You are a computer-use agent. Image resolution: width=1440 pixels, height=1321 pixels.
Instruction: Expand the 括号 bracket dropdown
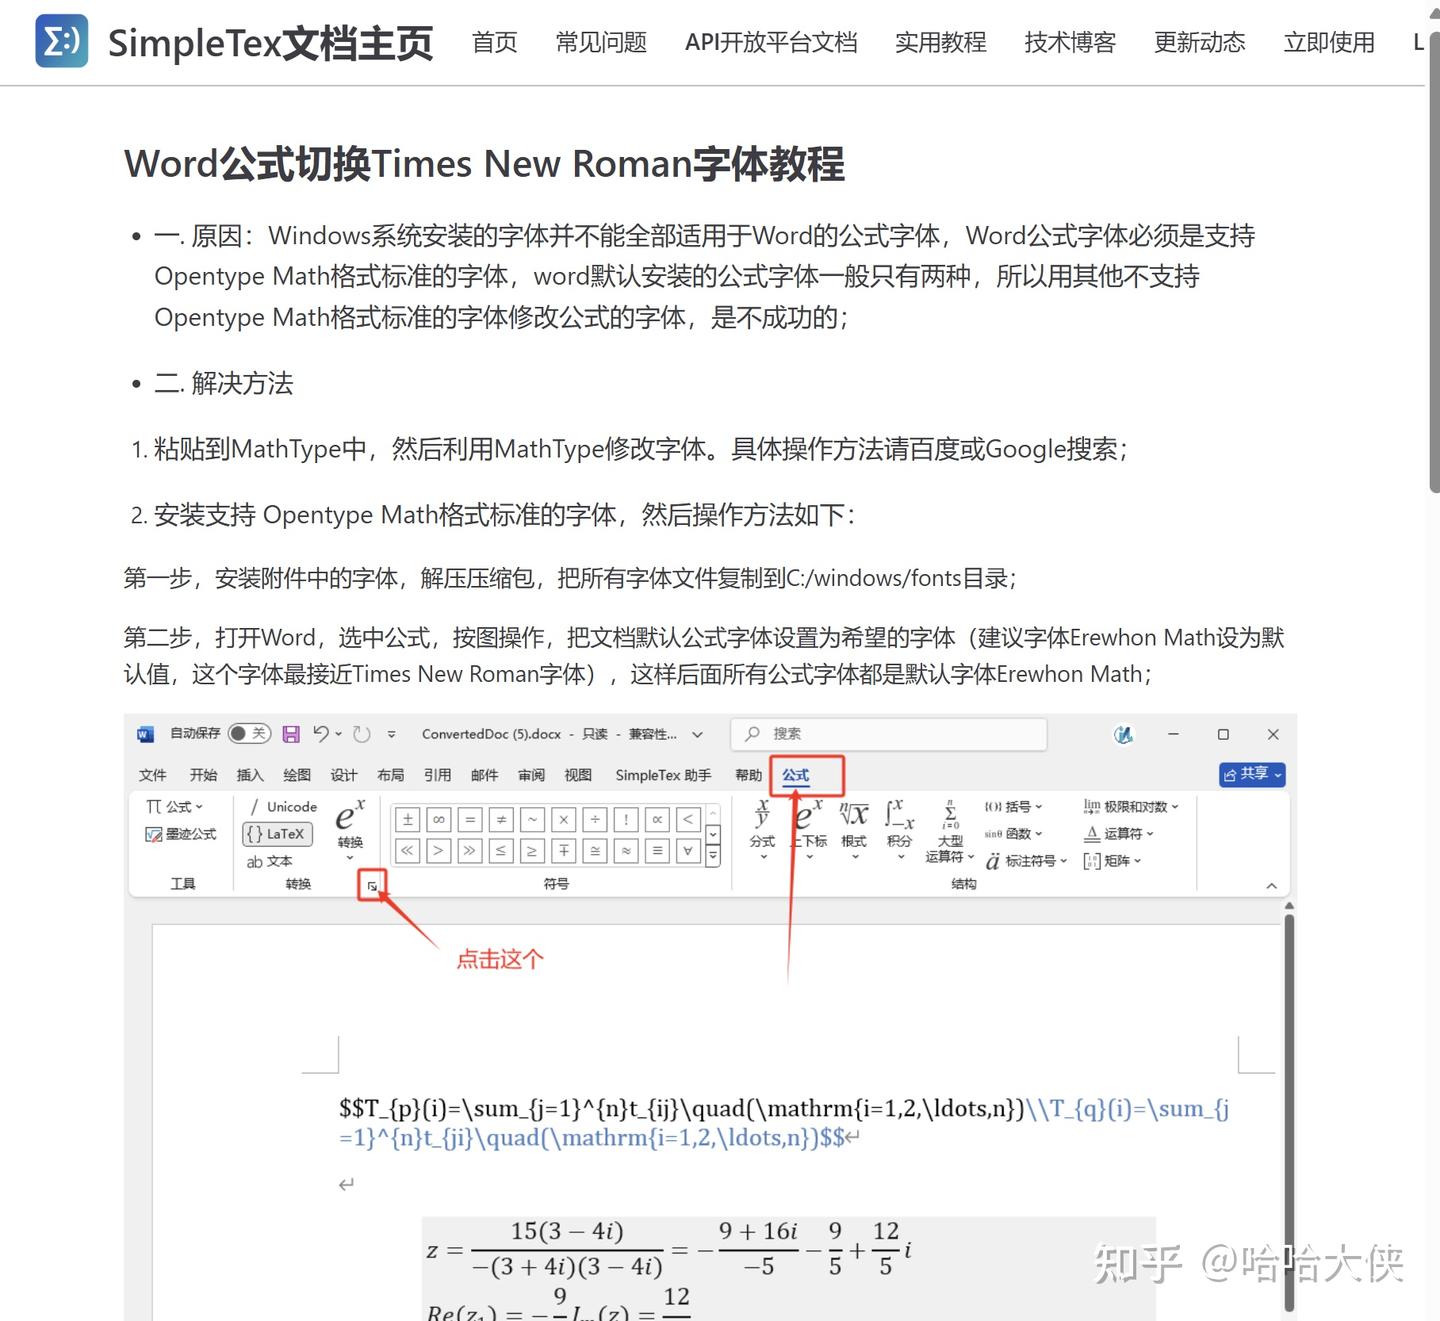point(1013,807)
